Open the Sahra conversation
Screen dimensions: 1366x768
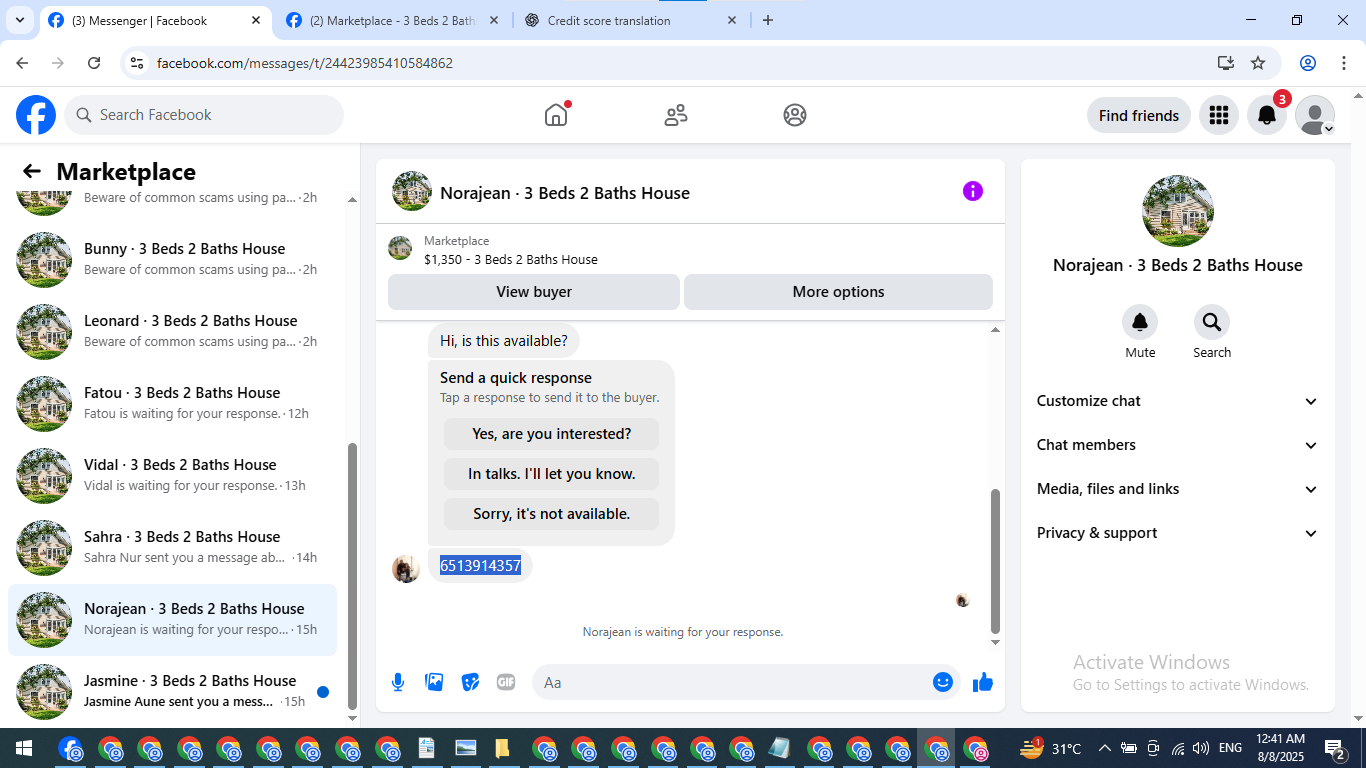172,547
